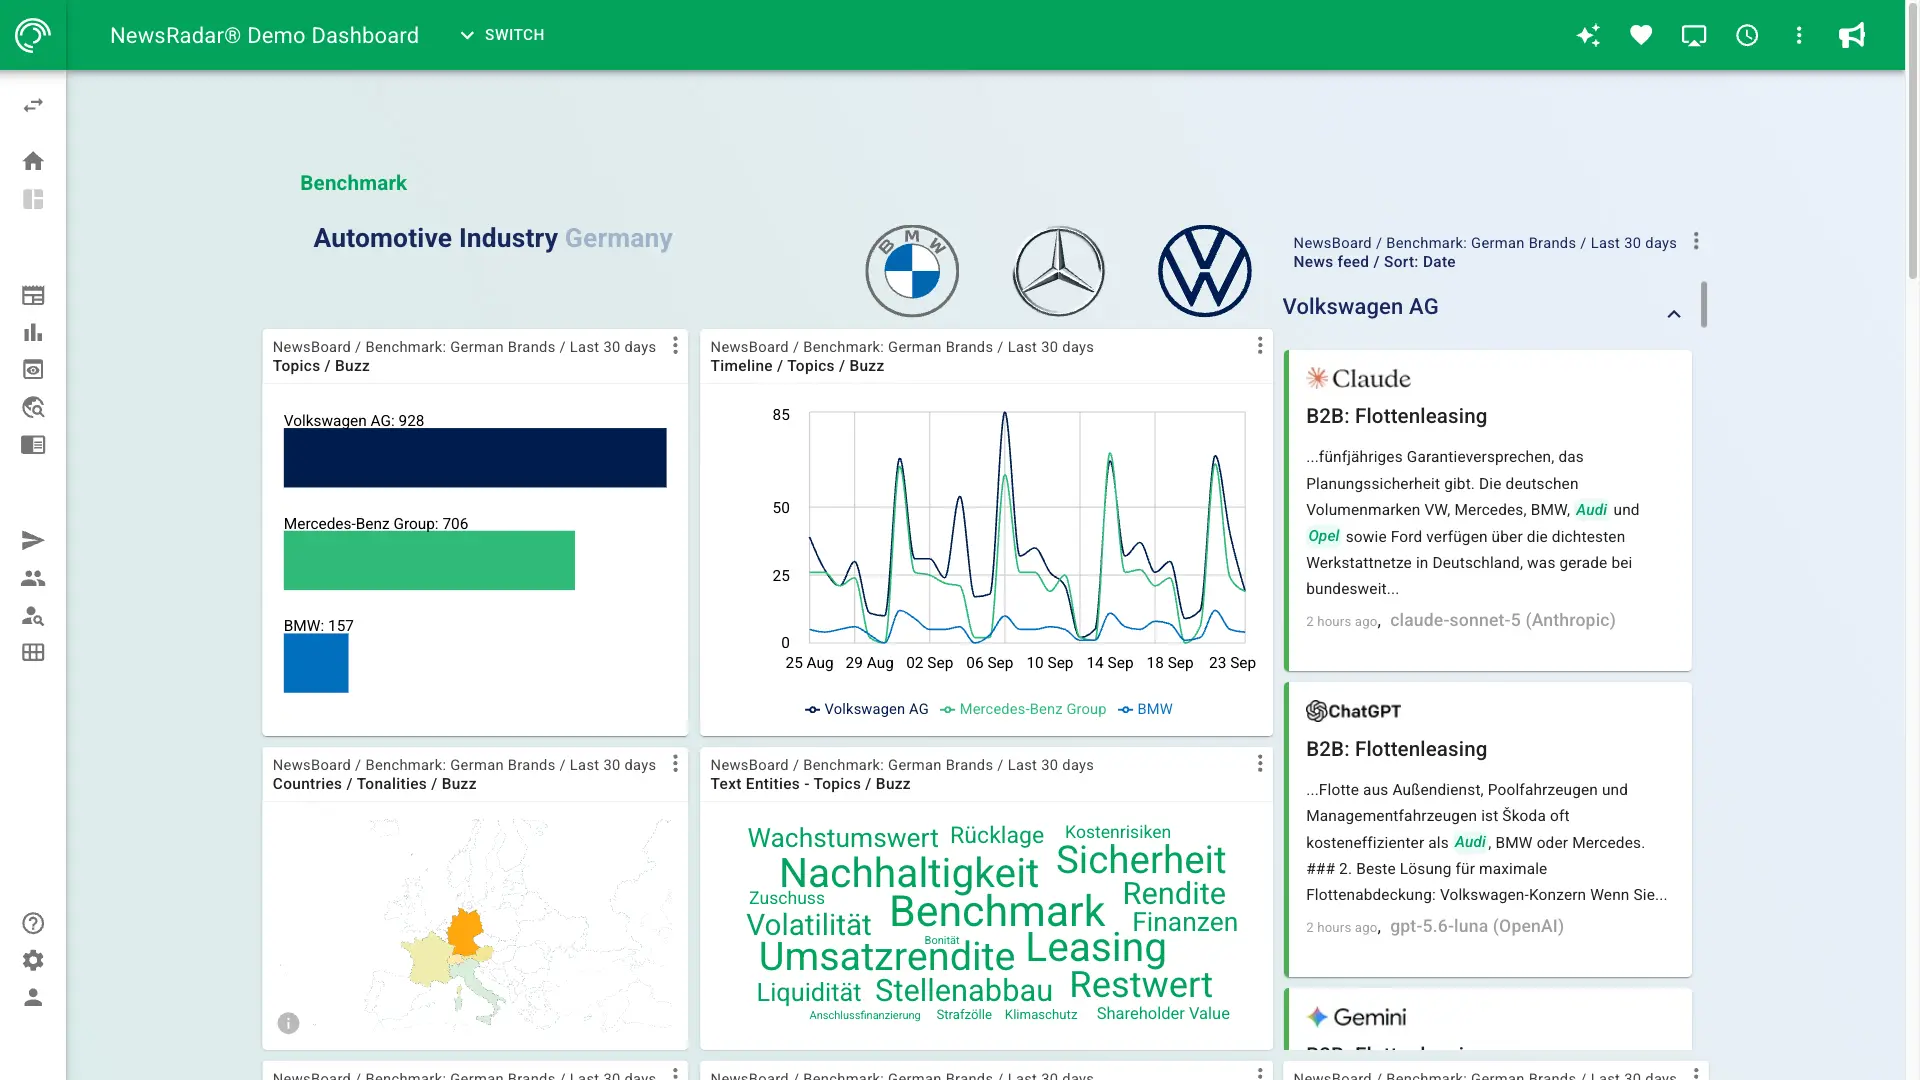The image size is (1920, 1080).
Task: Collapse the Volkswagen AG news section
Action: (1674, 314)
